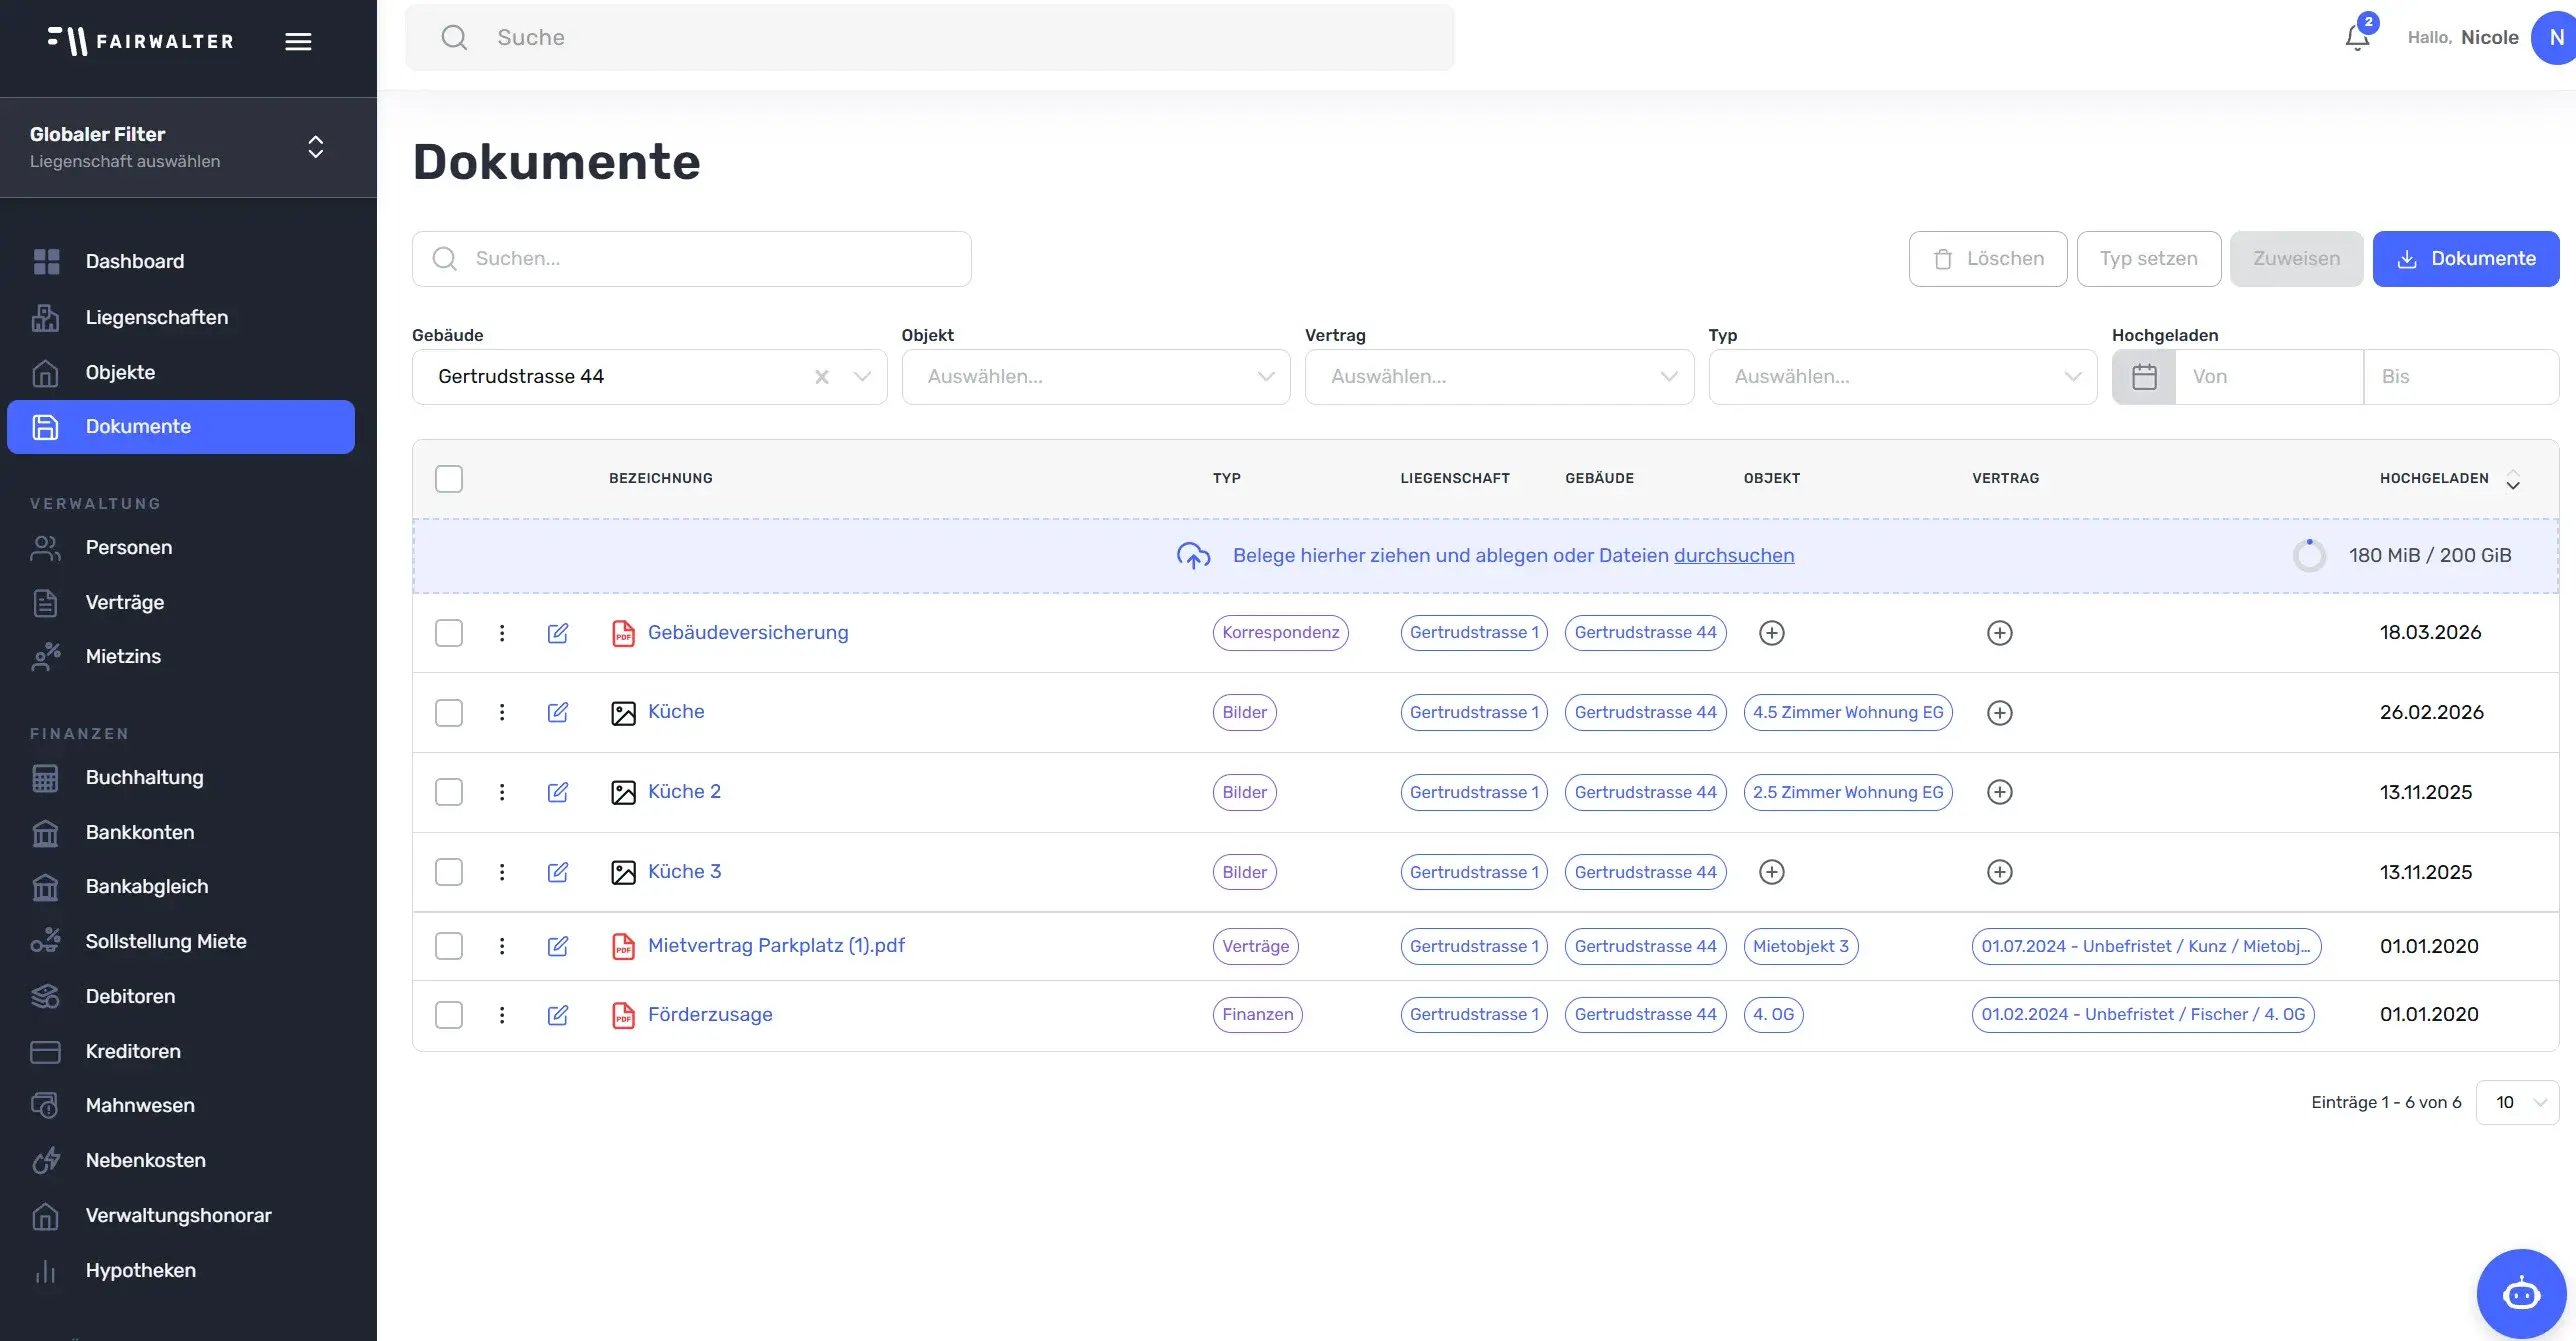
Task: Add contract to Gebäudeversicherung via plus icon
Action: click(1999, 633)
